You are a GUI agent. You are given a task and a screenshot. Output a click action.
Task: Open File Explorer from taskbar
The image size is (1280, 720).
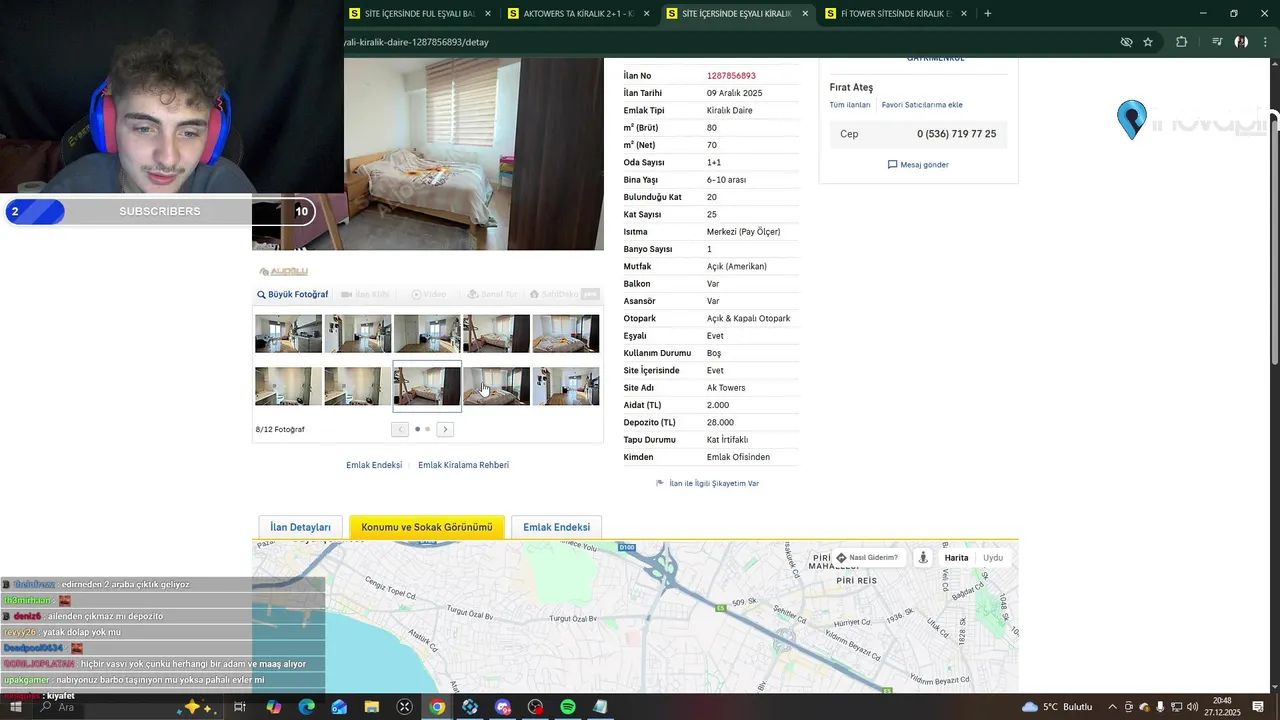(372, 707)
